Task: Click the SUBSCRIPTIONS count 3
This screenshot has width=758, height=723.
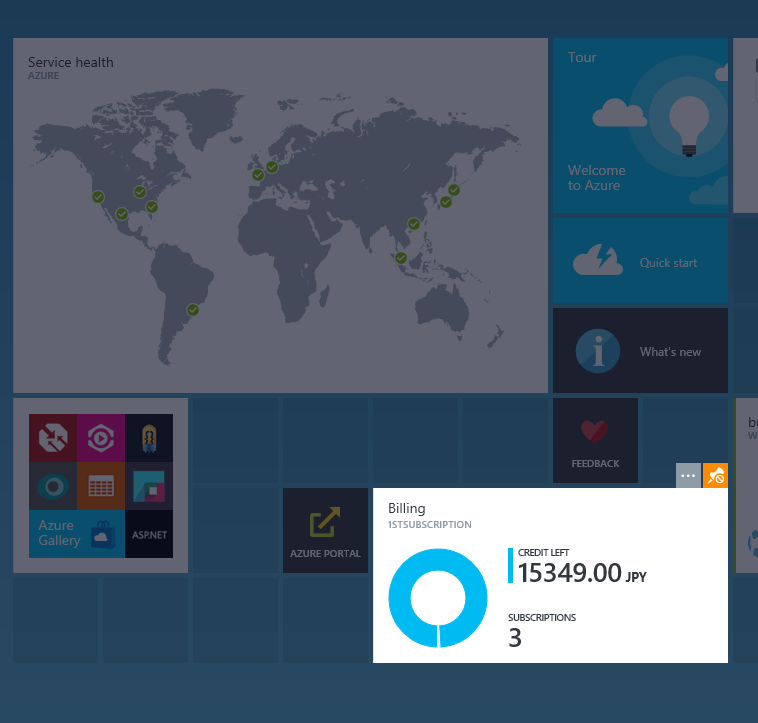Action: pyautogui.click(x=515, y=638)
